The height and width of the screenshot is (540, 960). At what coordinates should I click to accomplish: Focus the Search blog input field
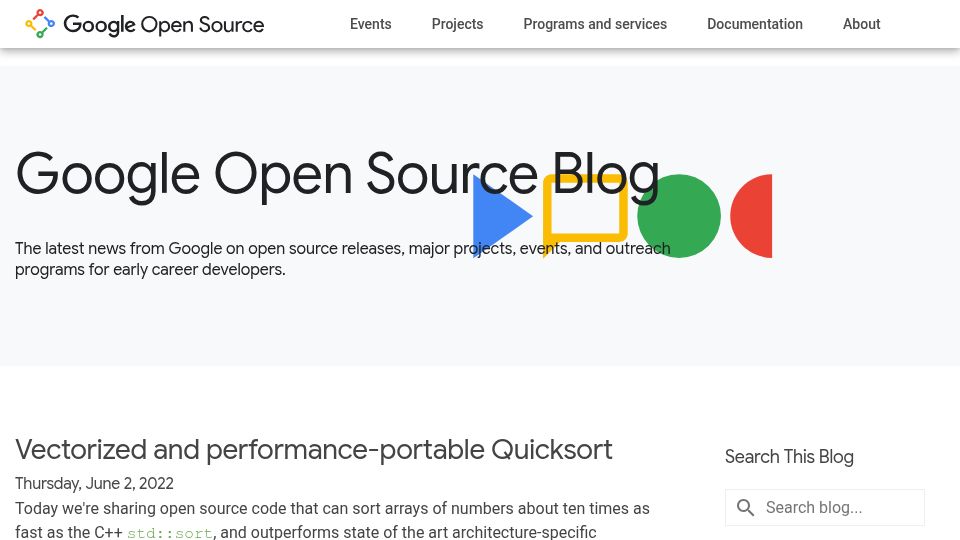[825, 508]
